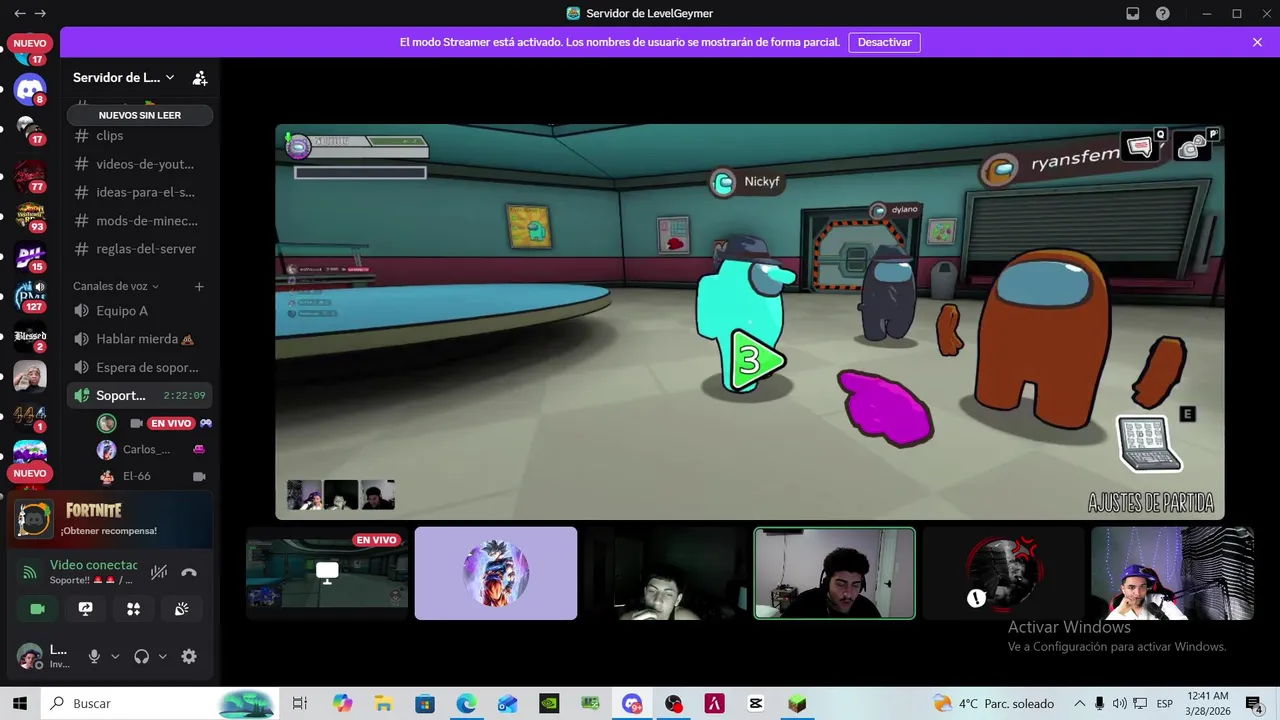Open the Blessed server icon
1280x720 pixels.
point(30,337)
